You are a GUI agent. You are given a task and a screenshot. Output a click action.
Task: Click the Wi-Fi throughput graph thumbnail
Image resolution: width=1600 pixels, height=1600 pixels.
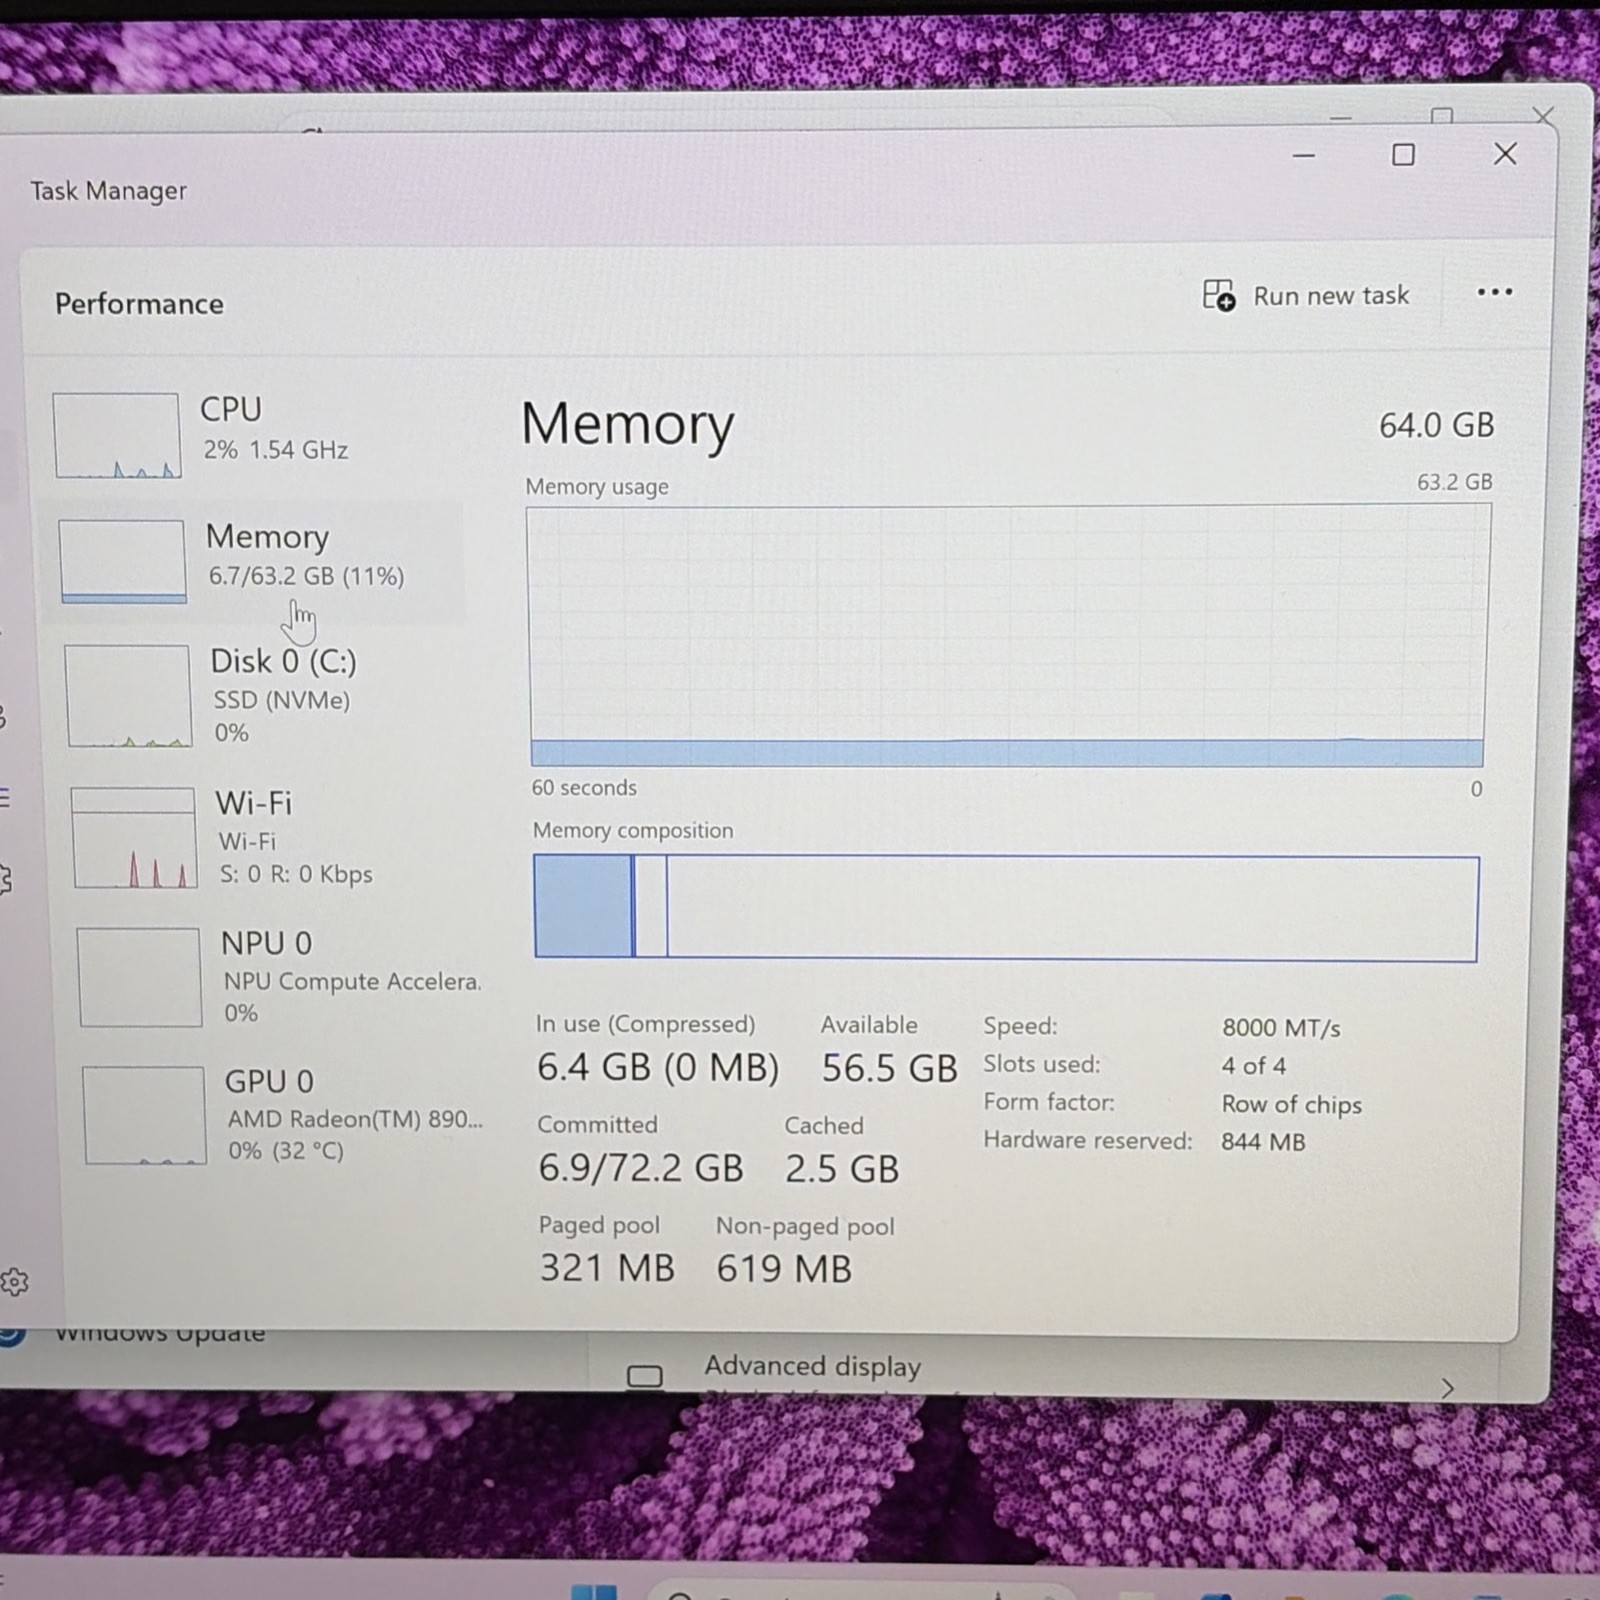133,838
